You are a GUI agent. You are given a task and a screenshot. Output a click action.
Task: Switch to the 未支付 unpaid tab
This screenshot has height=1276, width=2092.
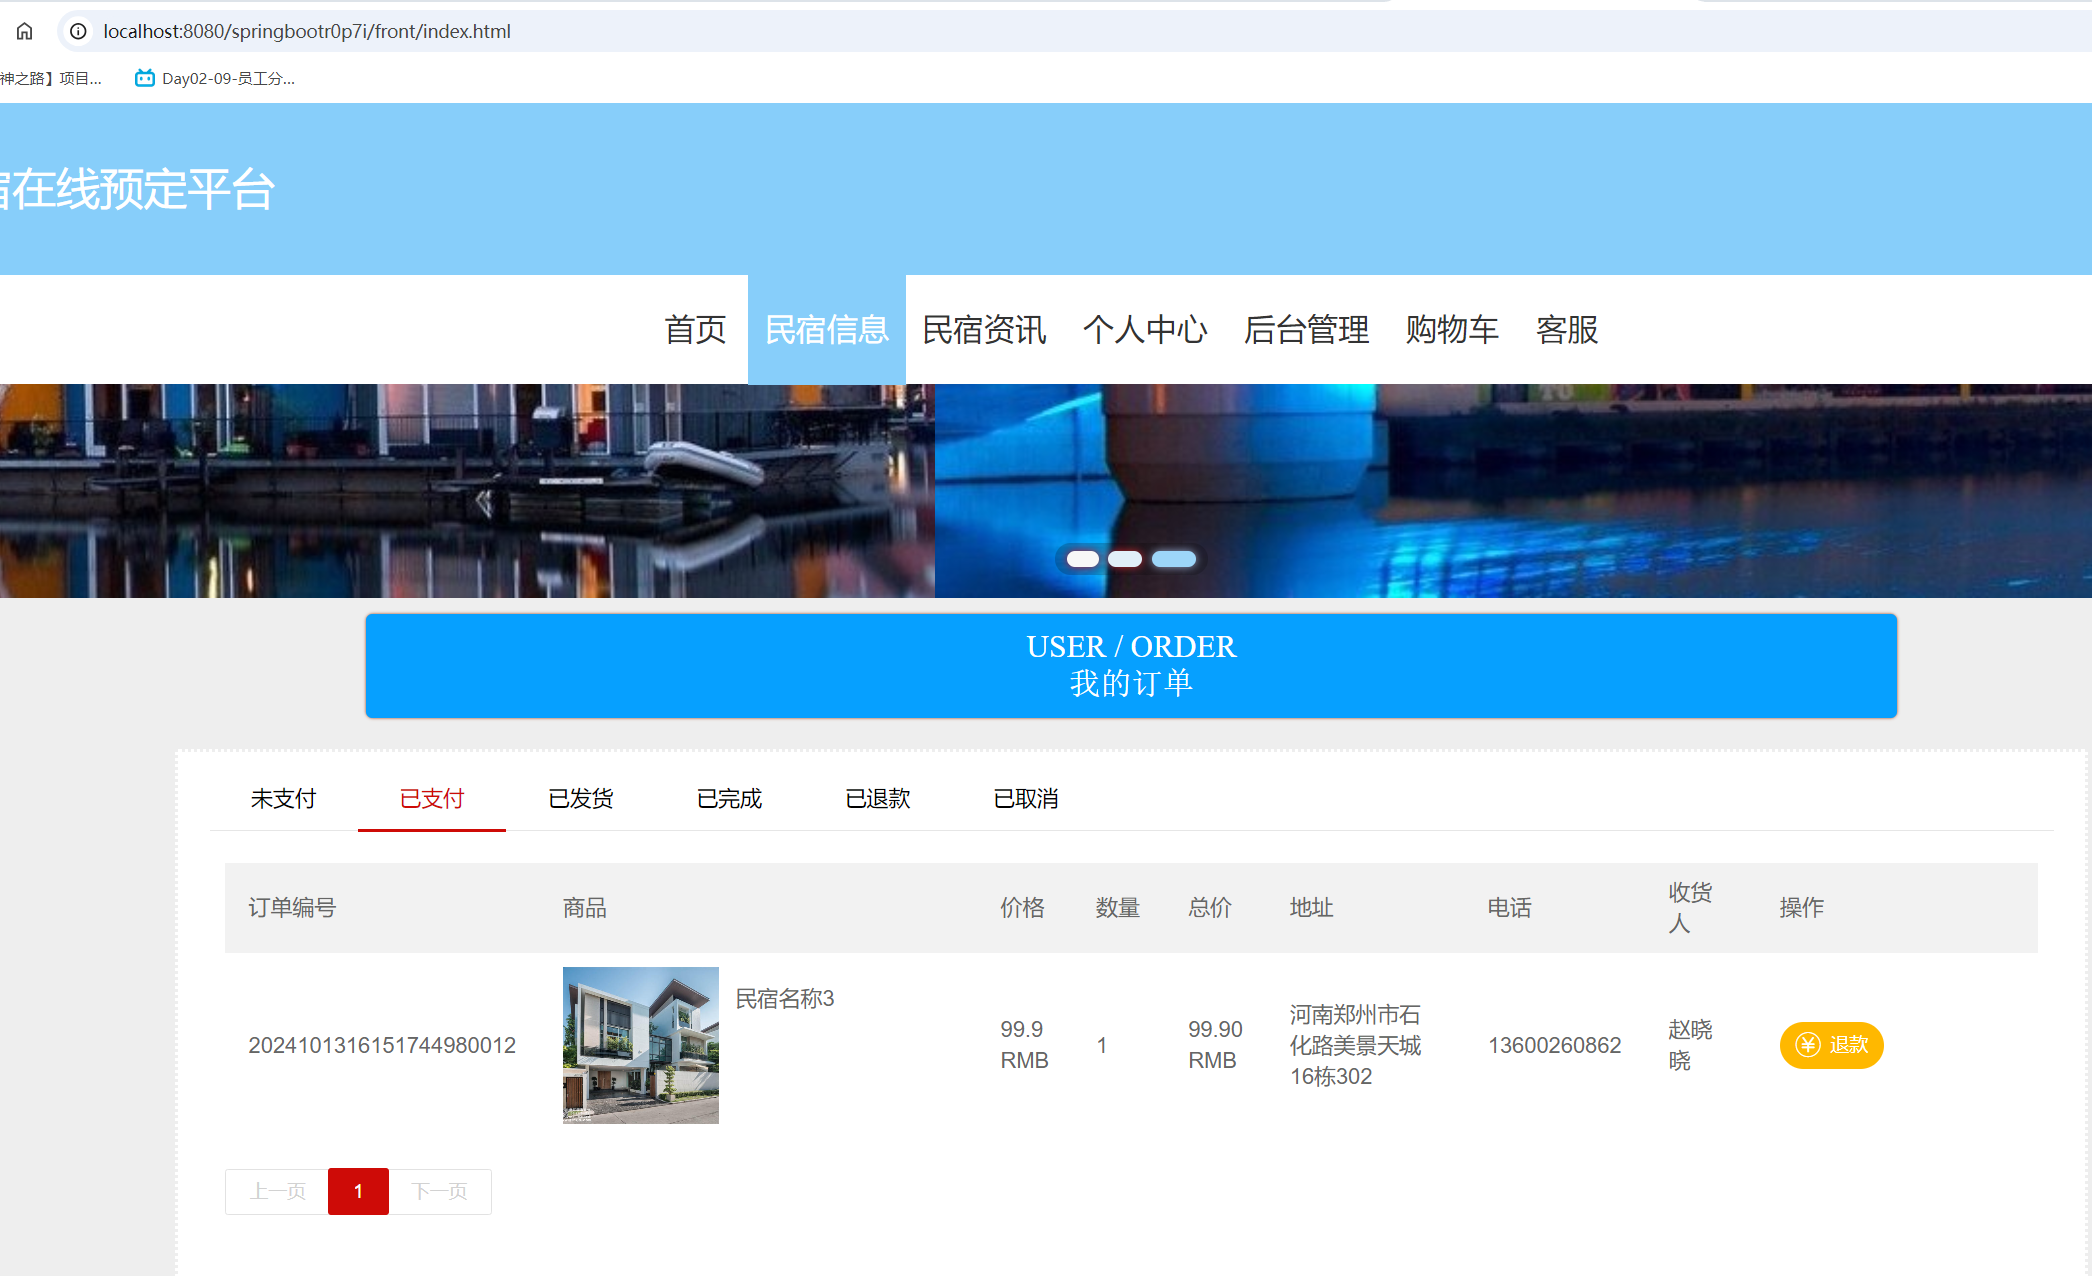point(283,798)
